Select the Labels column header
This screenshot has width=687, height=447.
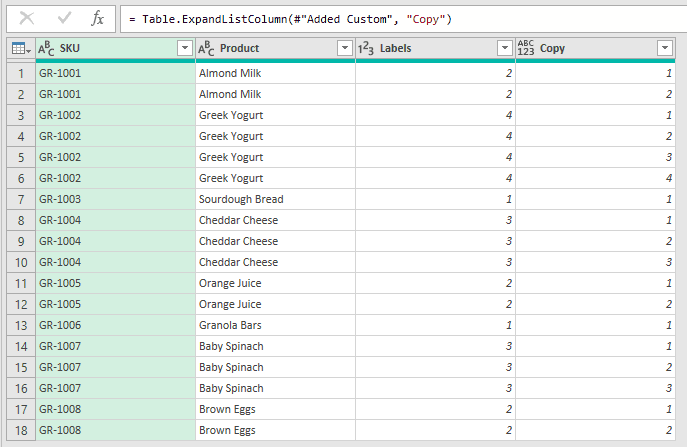click(x=435, y=48)
